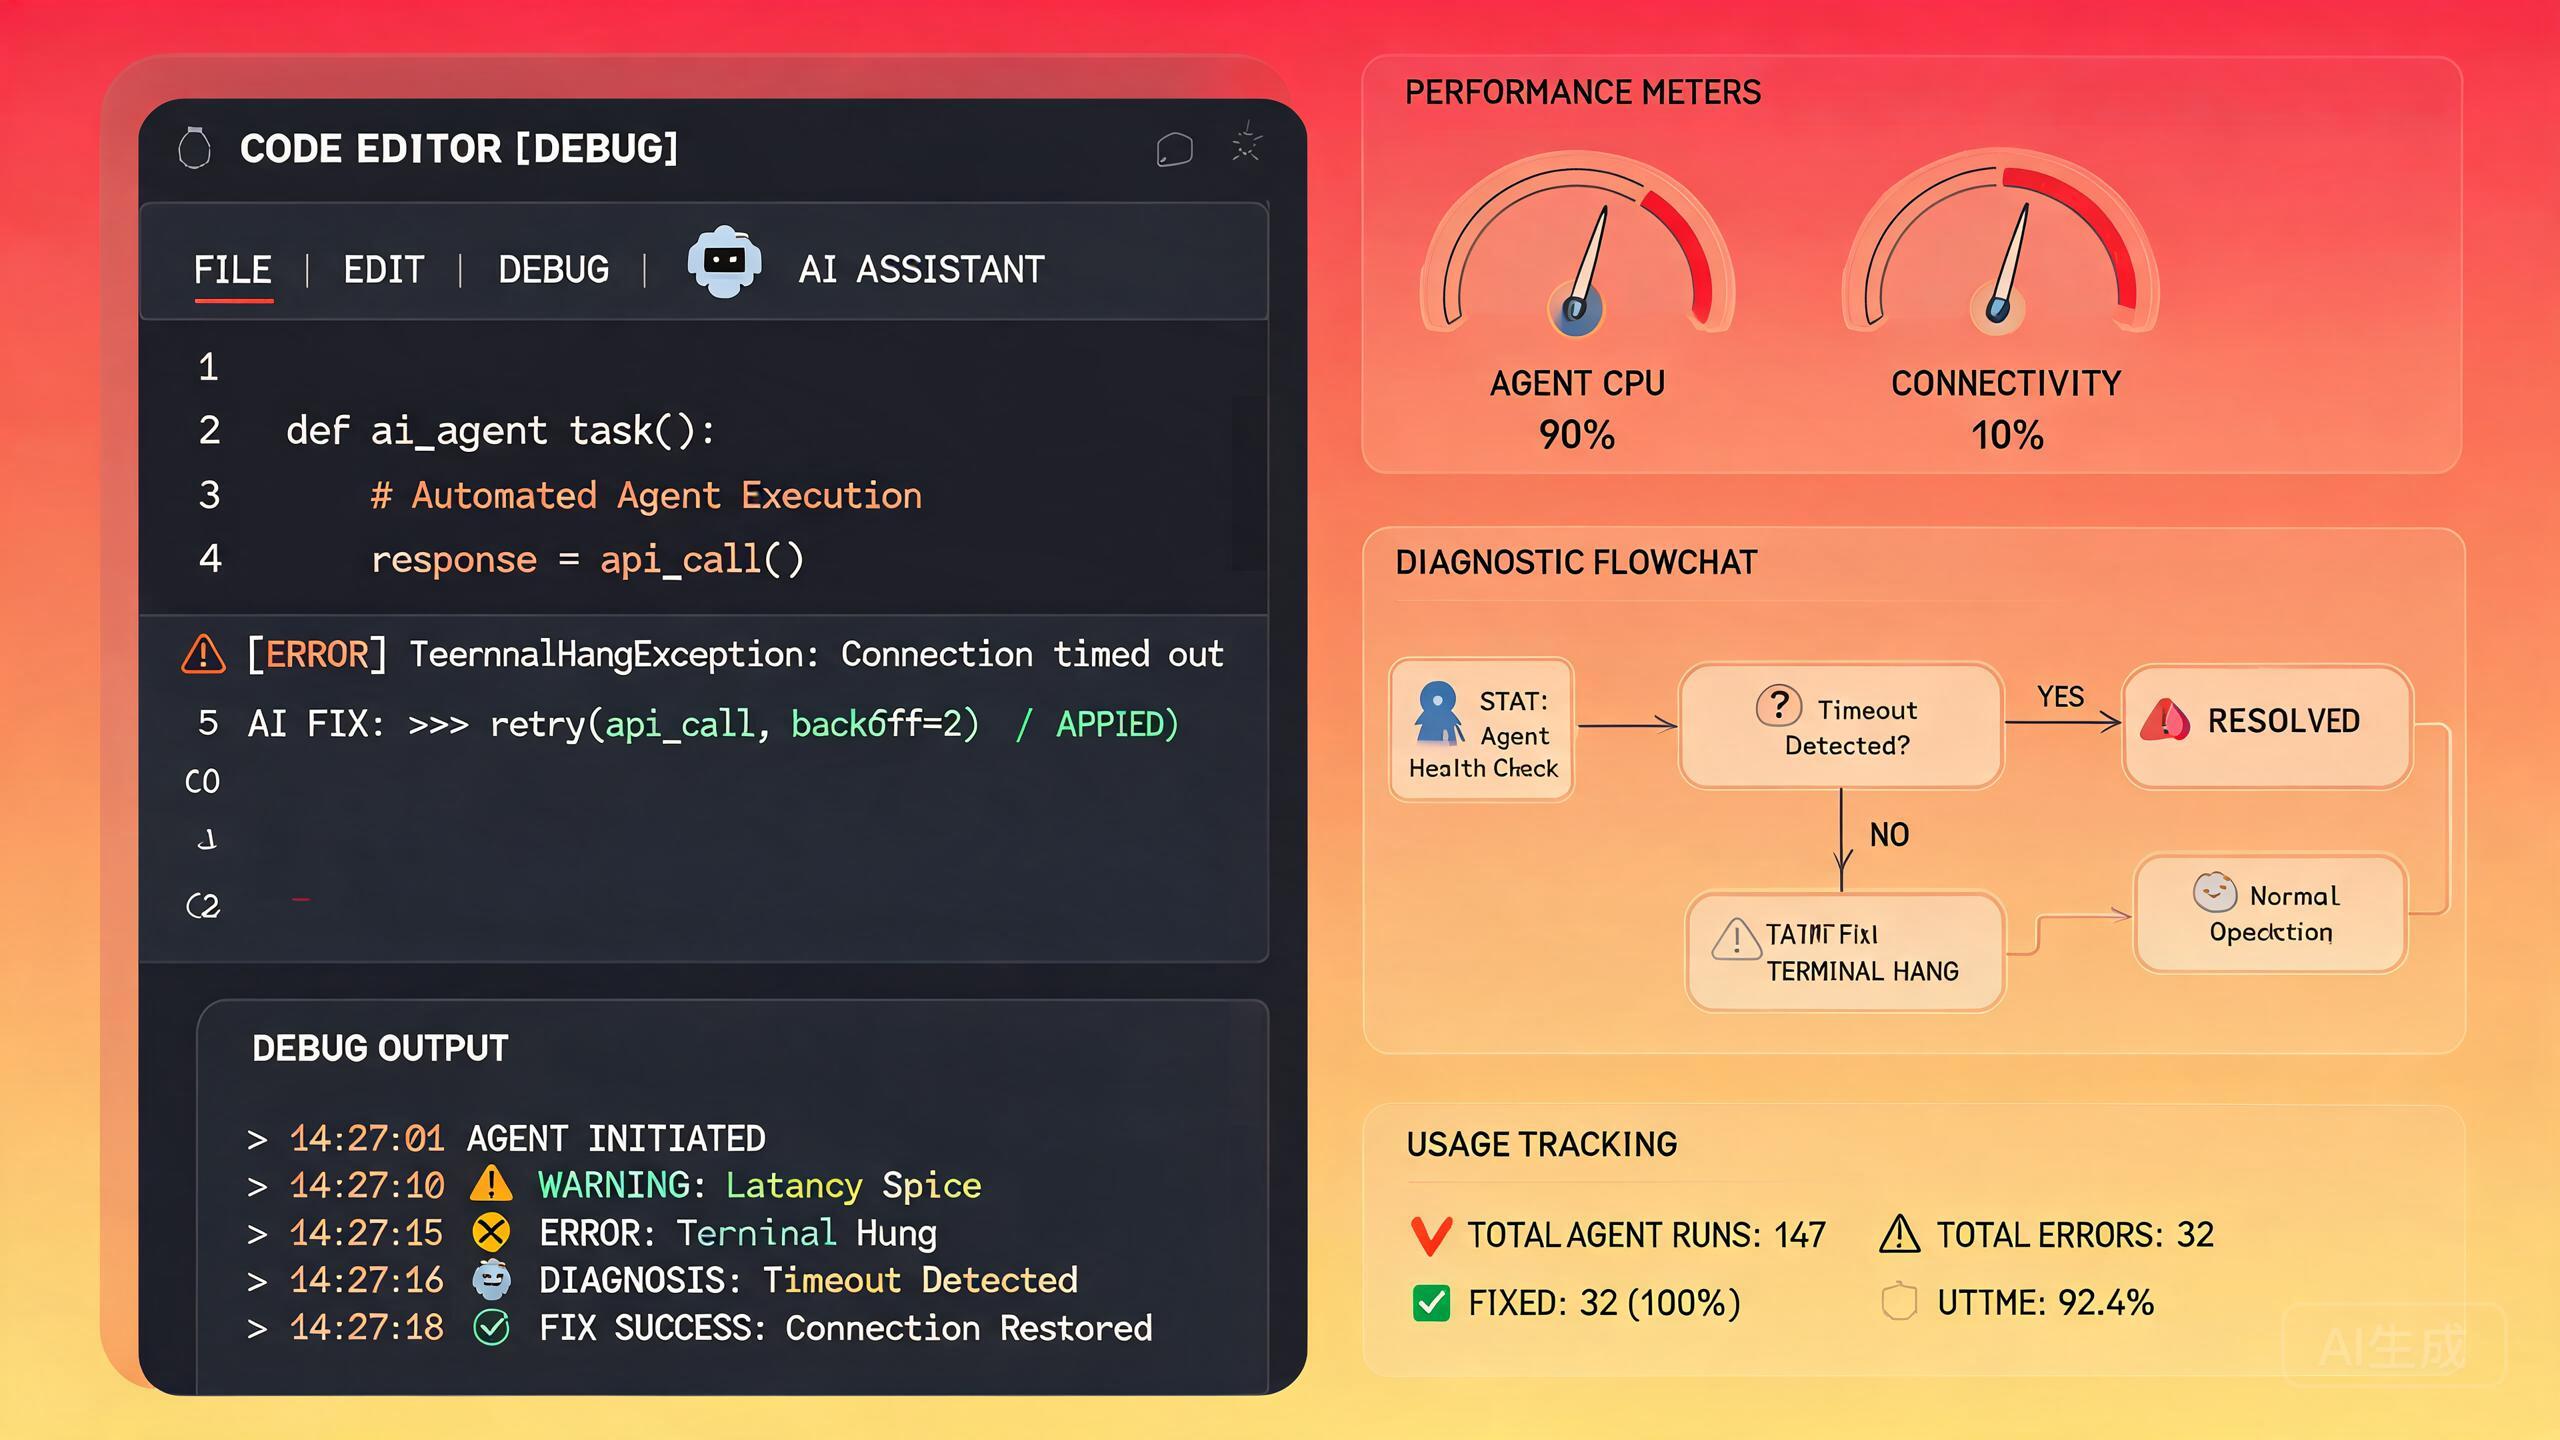Open the AI ASSISTANT menu item
The height and width of the screenshot is (1440, 2560).
point(921,270)
